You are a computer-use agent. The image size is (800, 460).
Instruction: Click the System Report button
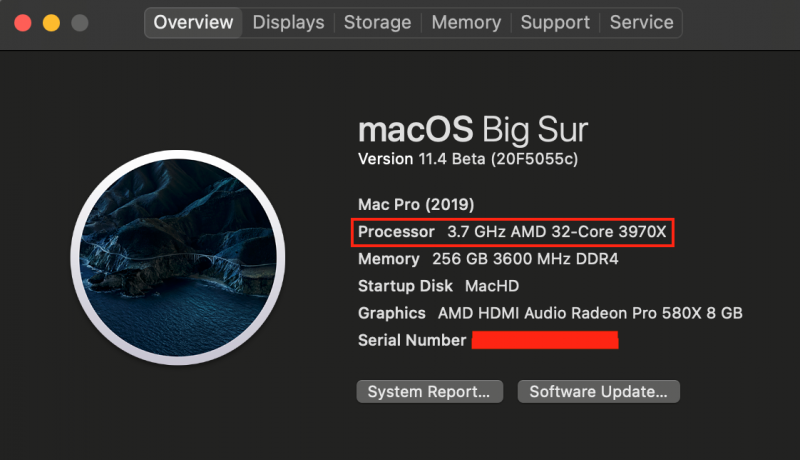428,391
